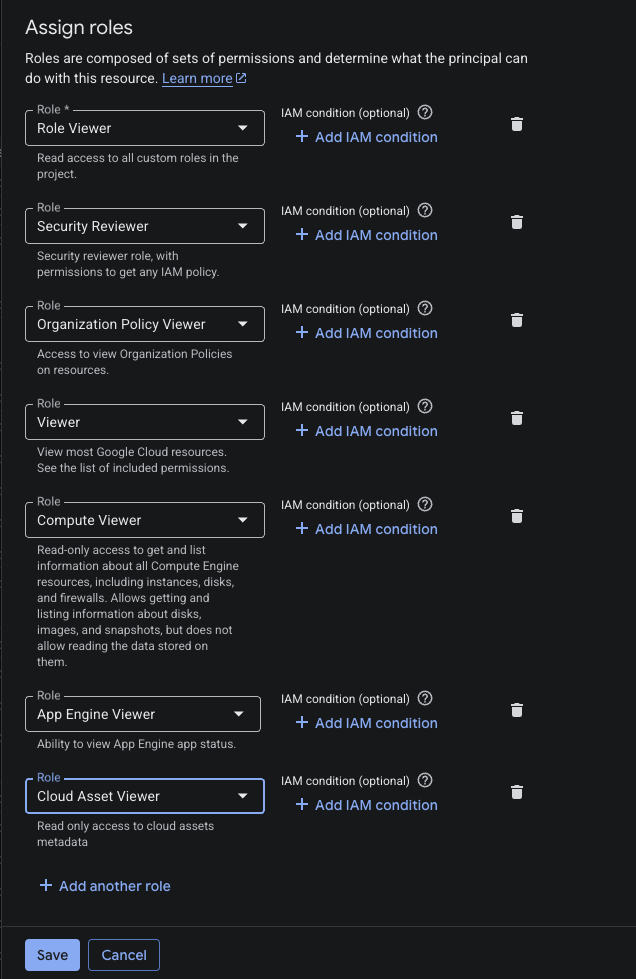Screen dimensions: 636x979
Task: Open the App Engine Viewer role dropdown
Action: click(x=143, y=714)
